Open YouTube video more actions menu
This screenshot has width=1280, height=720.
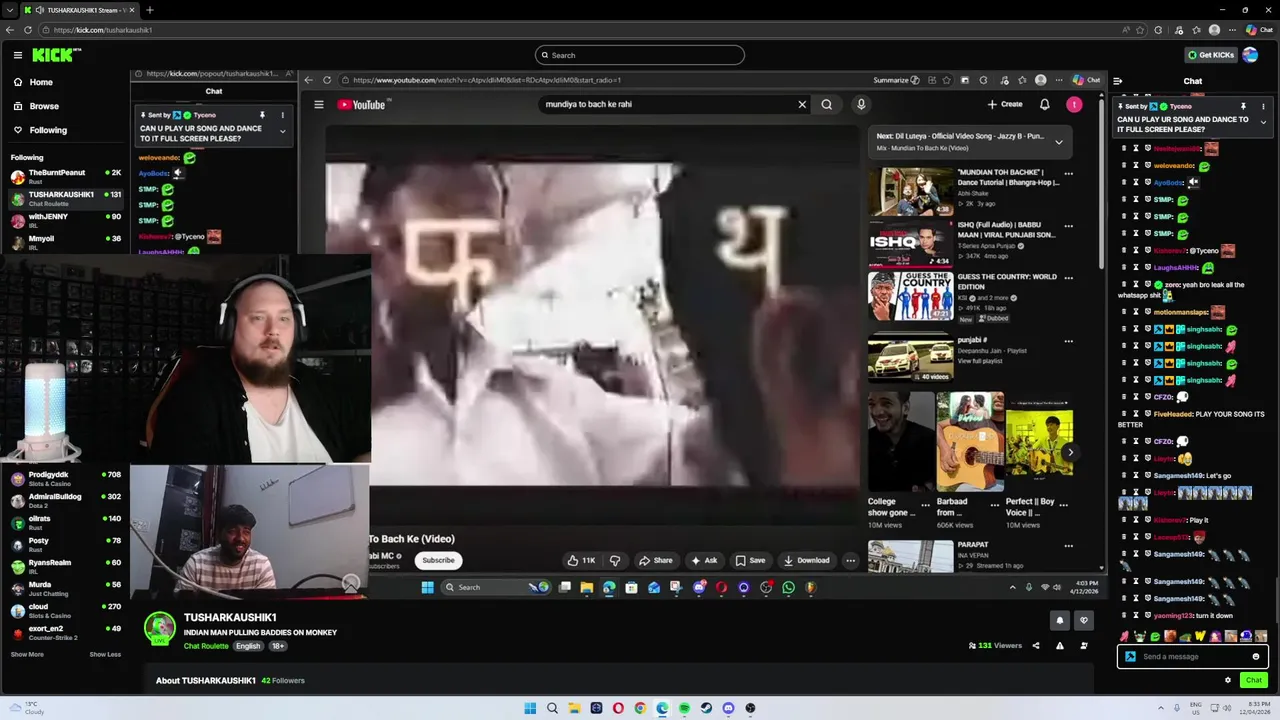[x=851, y=560]
